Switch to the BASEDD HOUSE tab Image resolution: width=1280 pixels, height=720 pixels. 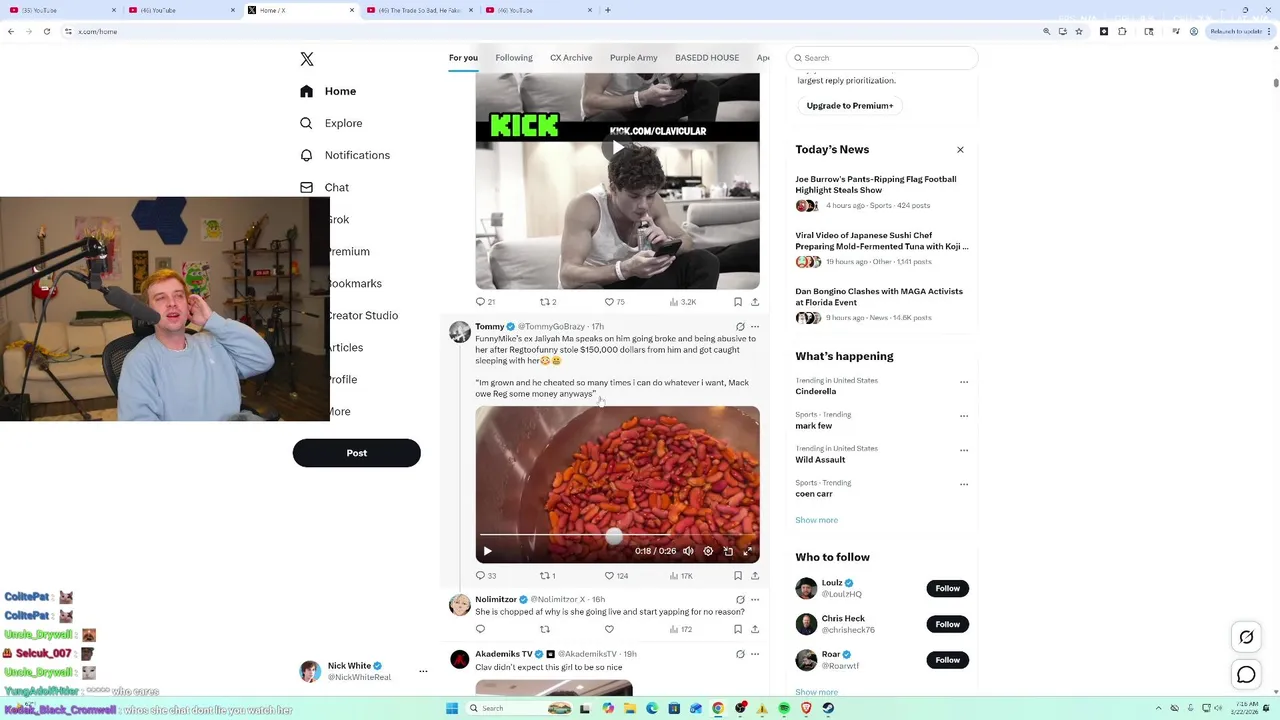[x=707, y=58]
